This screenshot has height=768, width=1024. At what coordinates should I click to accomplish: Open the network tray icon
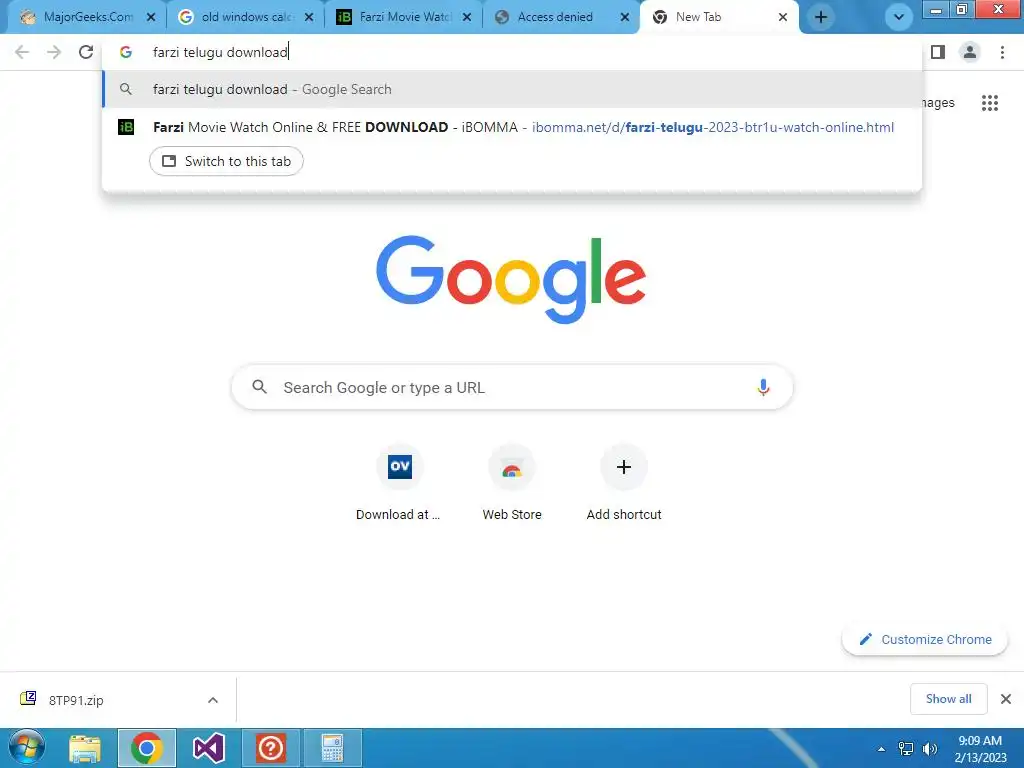click(x=906, y=749)
